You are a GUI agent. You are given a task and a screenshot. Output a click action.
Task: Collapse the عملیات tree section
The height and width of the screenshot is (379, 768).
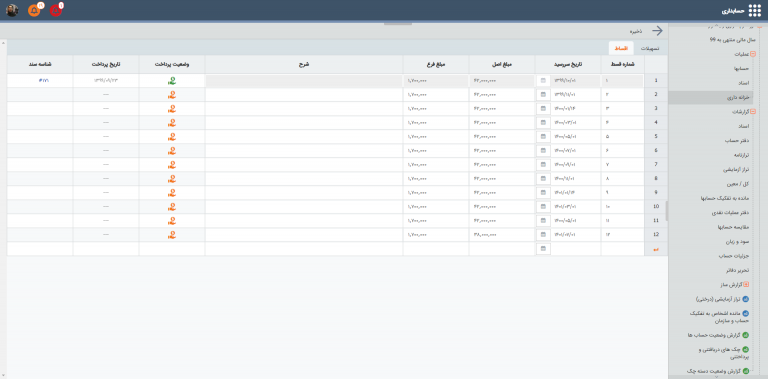[753, 54]
